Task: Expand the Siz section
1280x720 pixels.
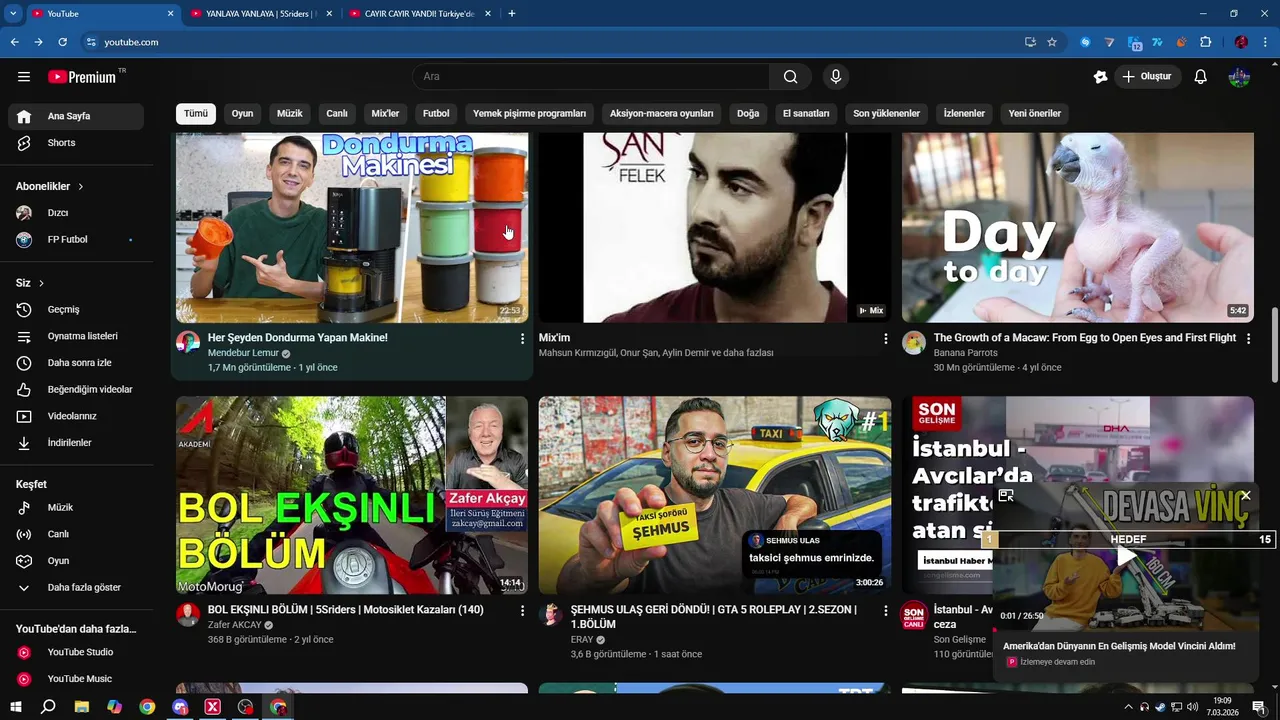Action: [30, 283]
